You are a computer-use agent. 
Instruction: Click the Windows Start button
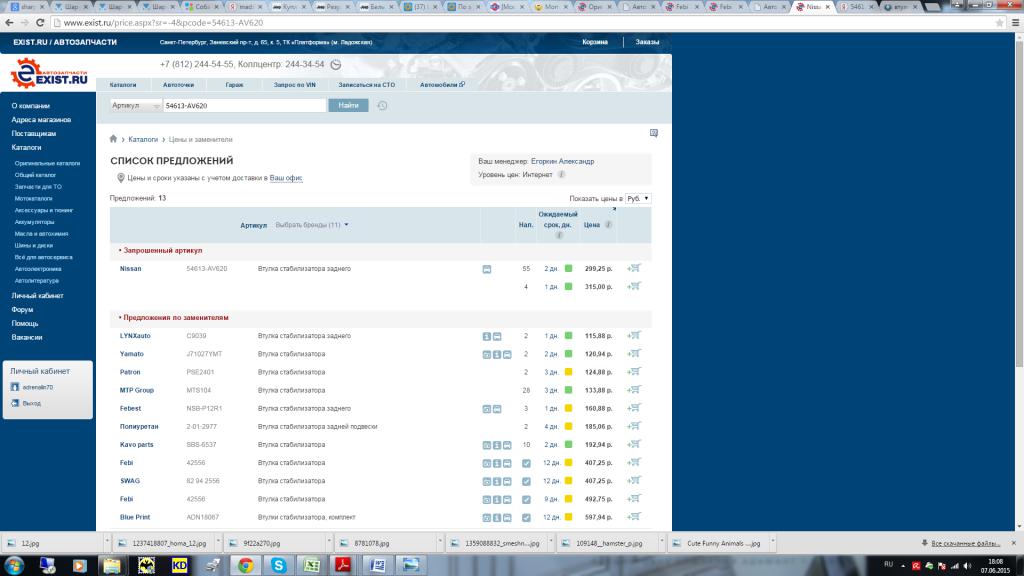point(14,565)
